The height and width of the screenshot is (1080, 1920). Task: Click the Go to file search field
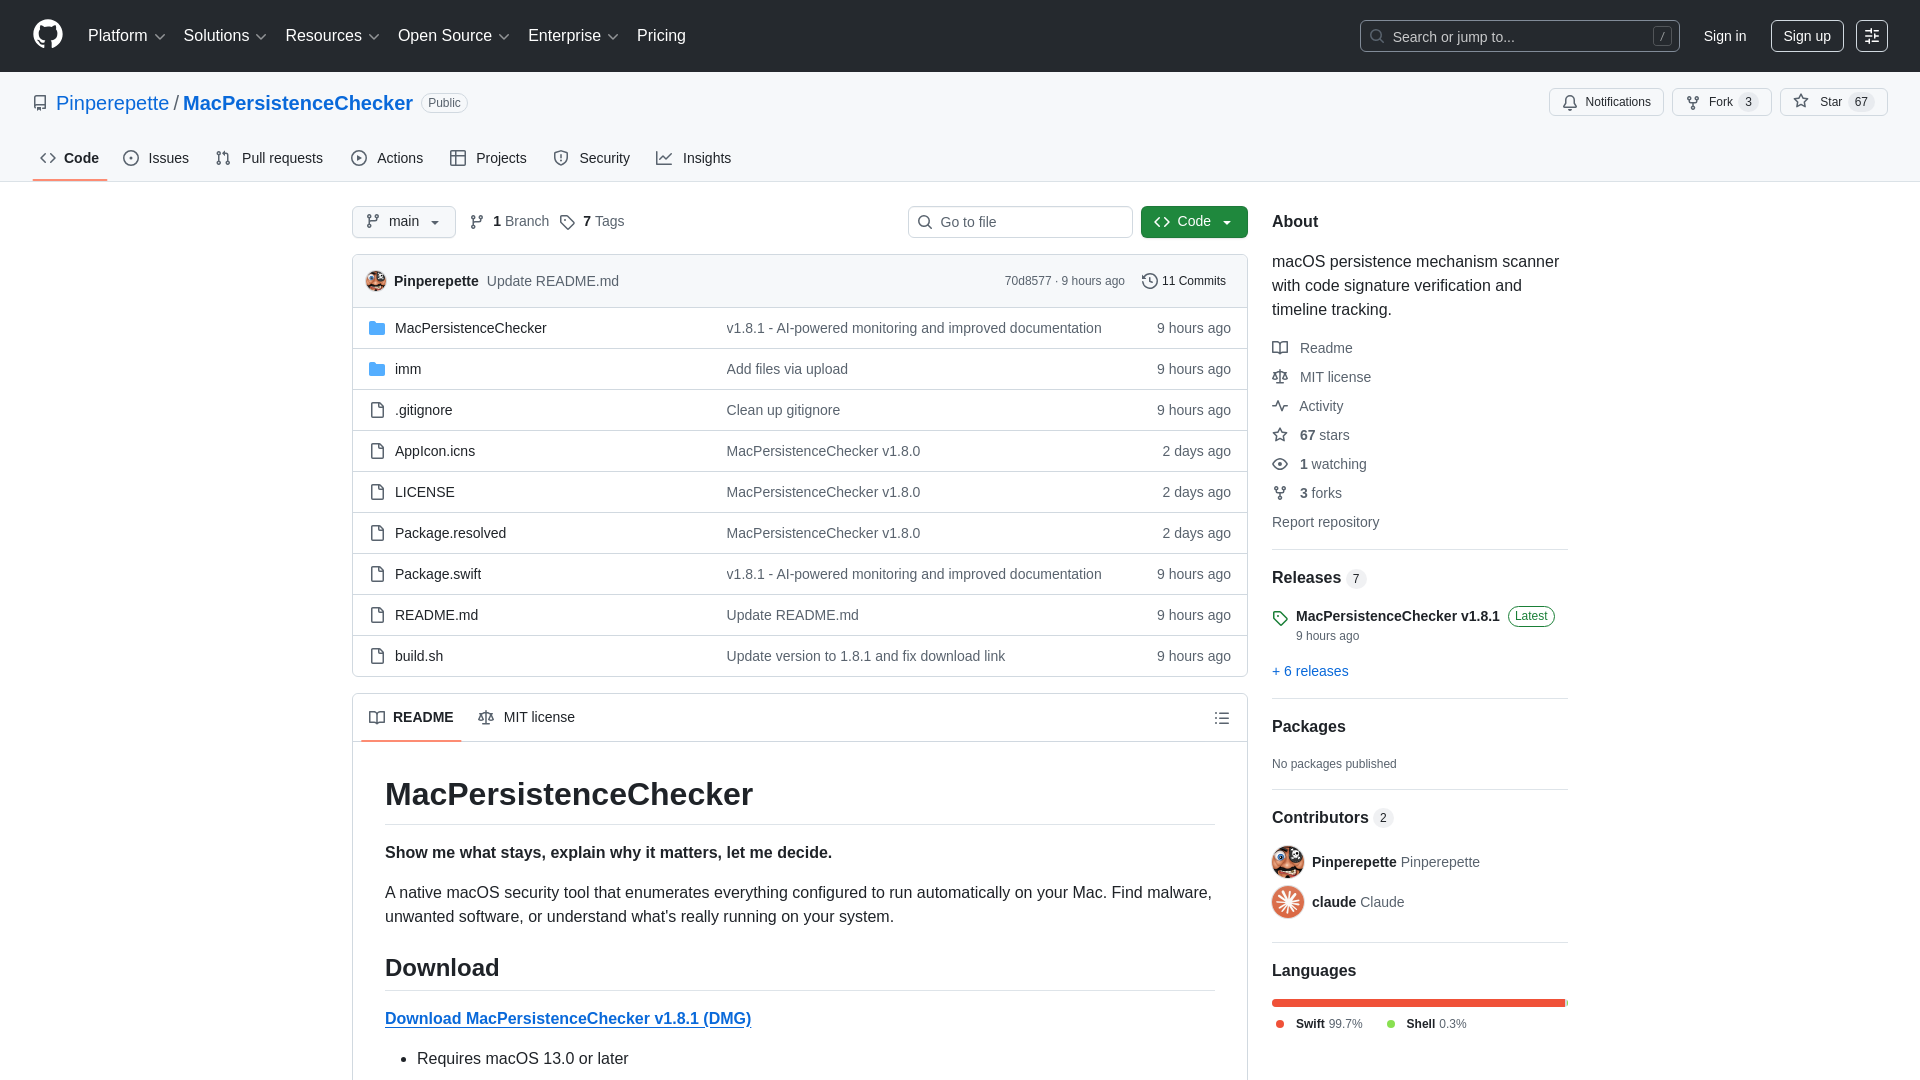point(1019,222)
